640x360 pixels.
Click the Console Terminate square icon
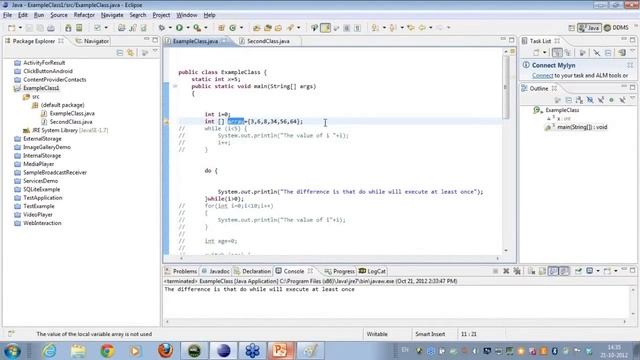tap(495, 271)
